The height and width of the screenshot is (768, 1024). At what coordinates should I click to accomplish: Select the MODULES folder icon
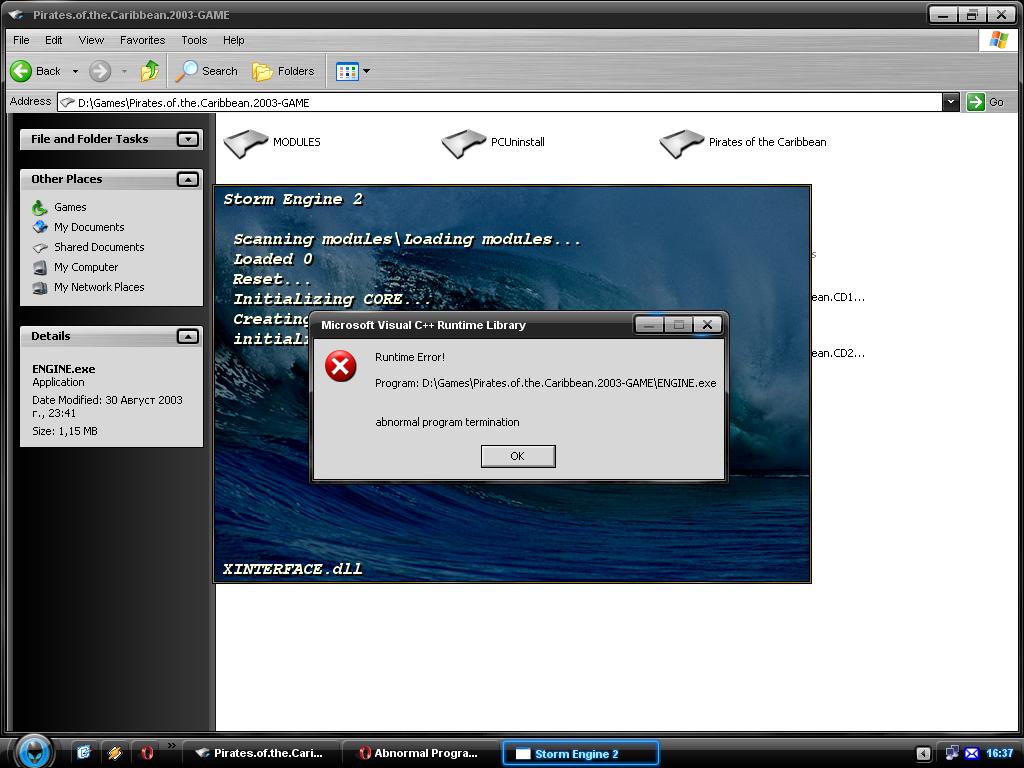click(x=246, y=143)
